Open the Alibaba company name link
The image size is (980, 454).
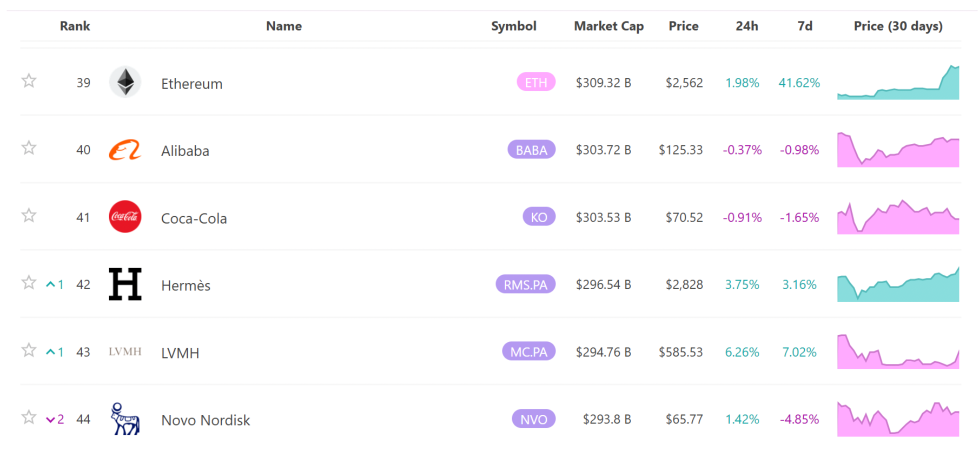(185, 151)
